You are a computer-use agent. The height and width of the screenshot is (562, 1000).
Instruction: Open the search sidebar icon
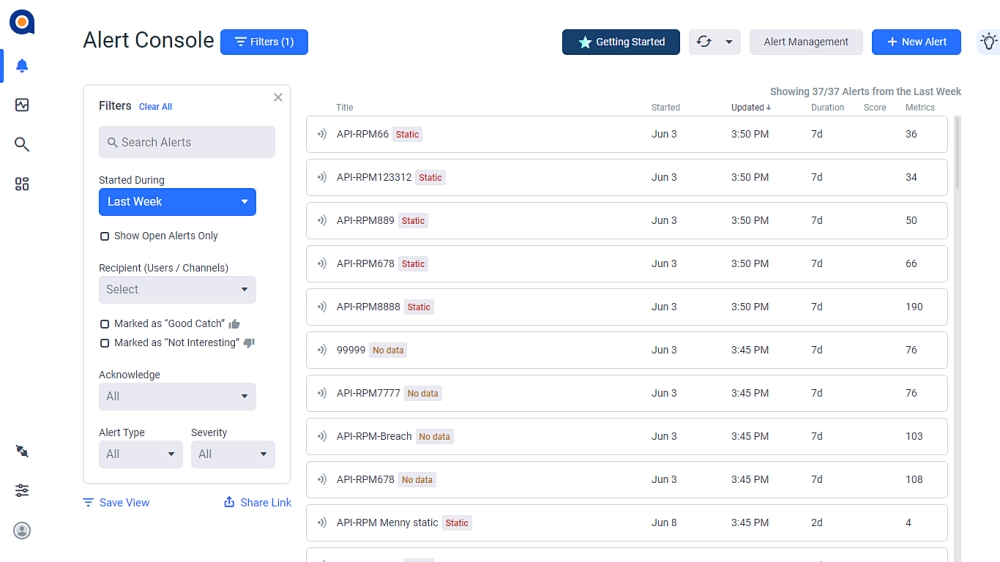(x=22, y=144)
